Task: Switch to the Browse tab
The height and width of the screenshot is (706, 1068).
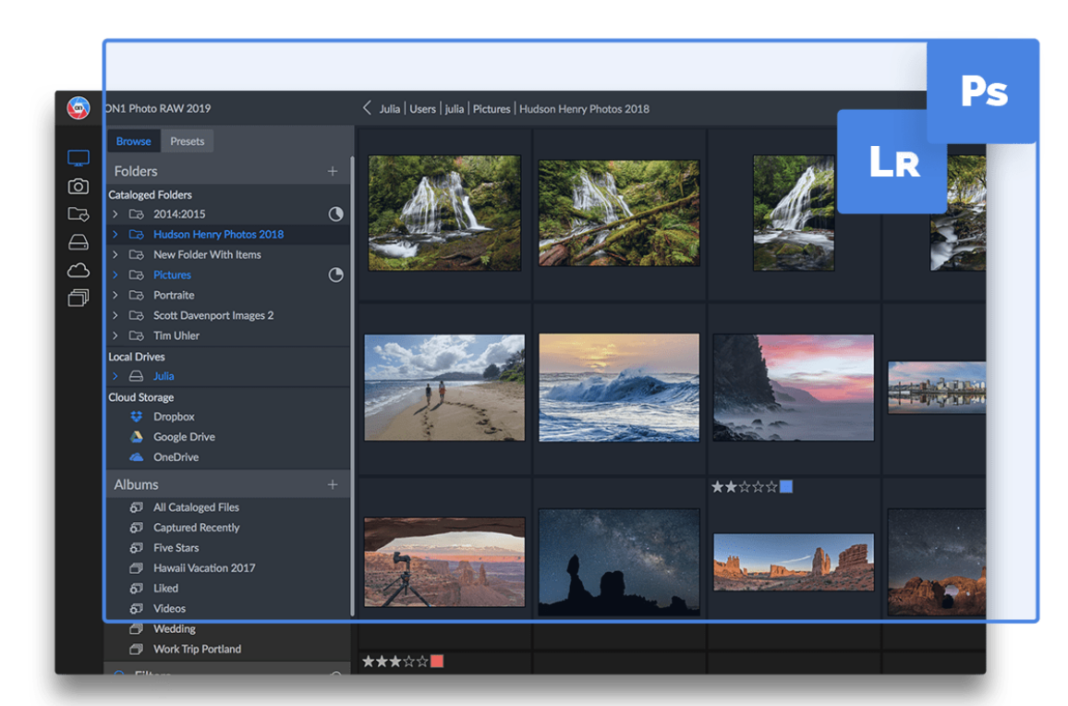Action: coord(133,141)
